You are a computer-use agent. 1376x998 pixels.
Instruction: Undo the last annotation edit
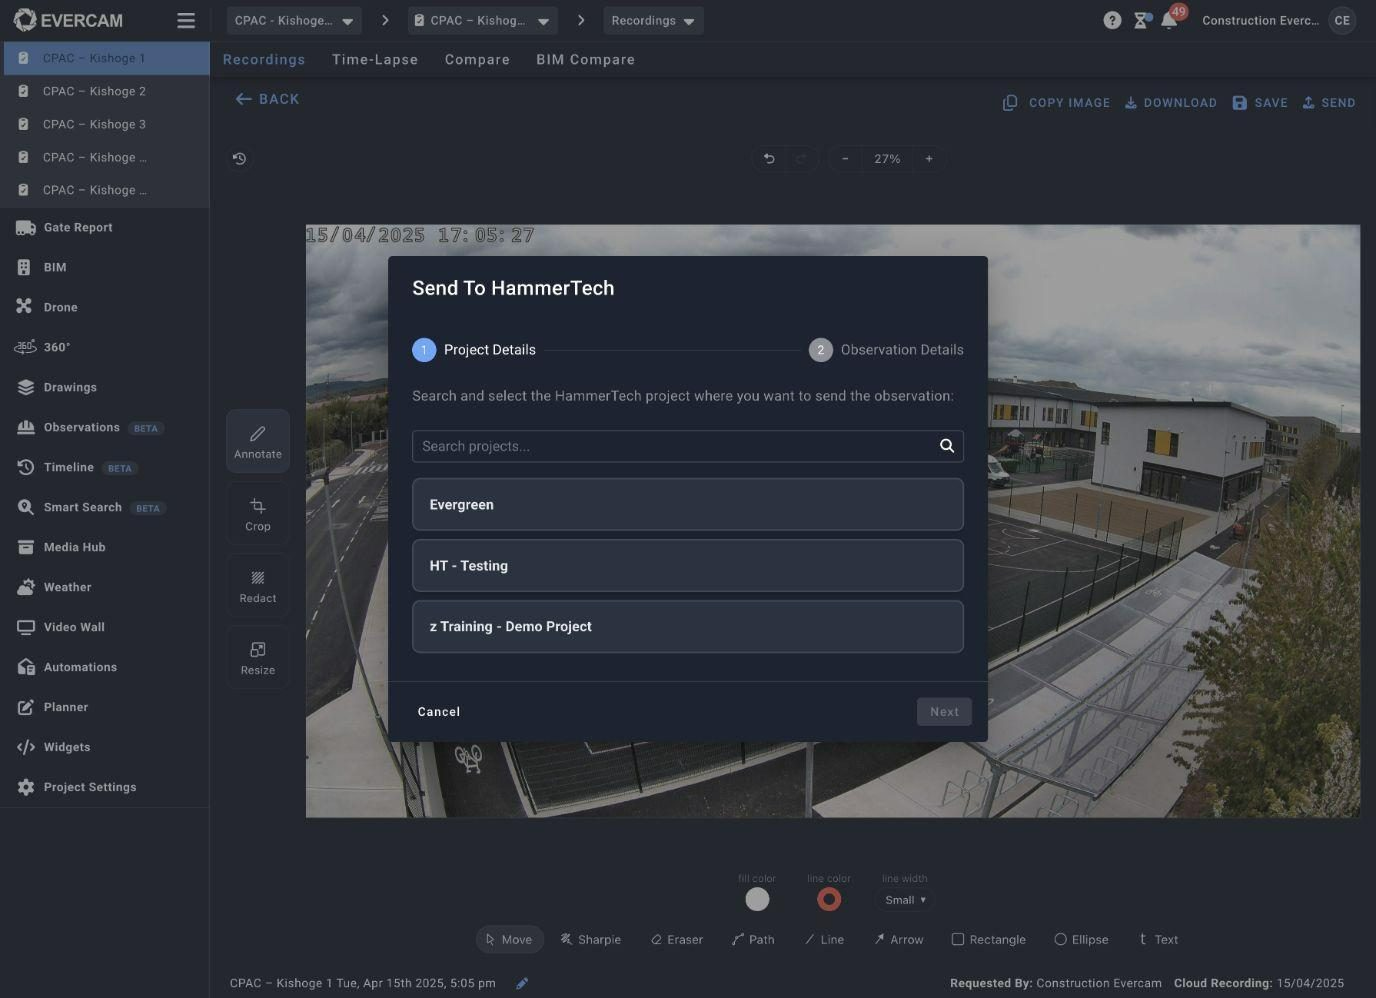pos(769,159)
